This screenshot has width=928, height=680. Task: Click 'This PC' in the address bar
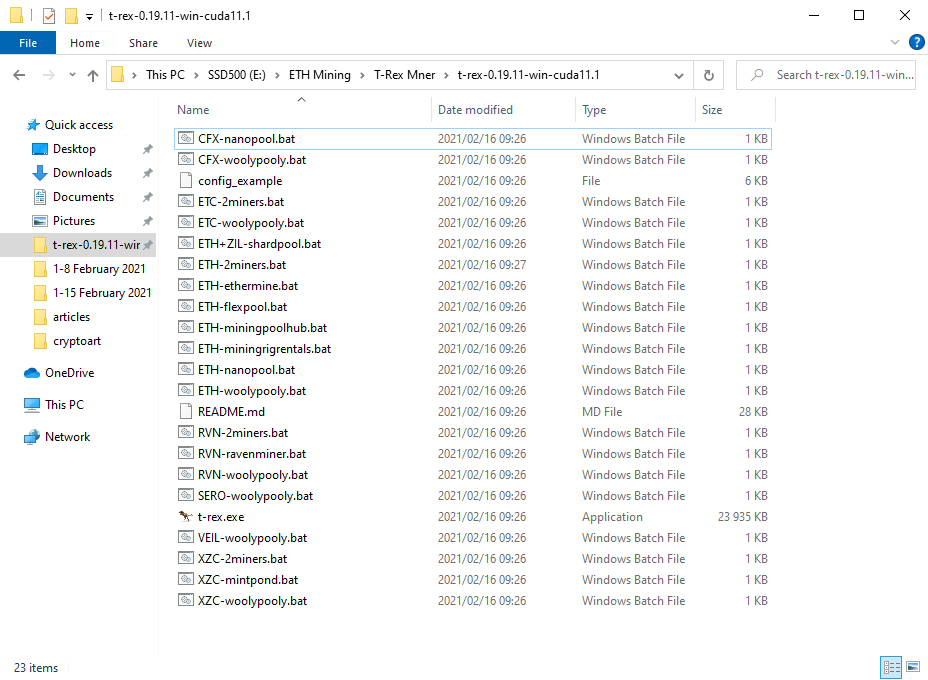(165, 75)
